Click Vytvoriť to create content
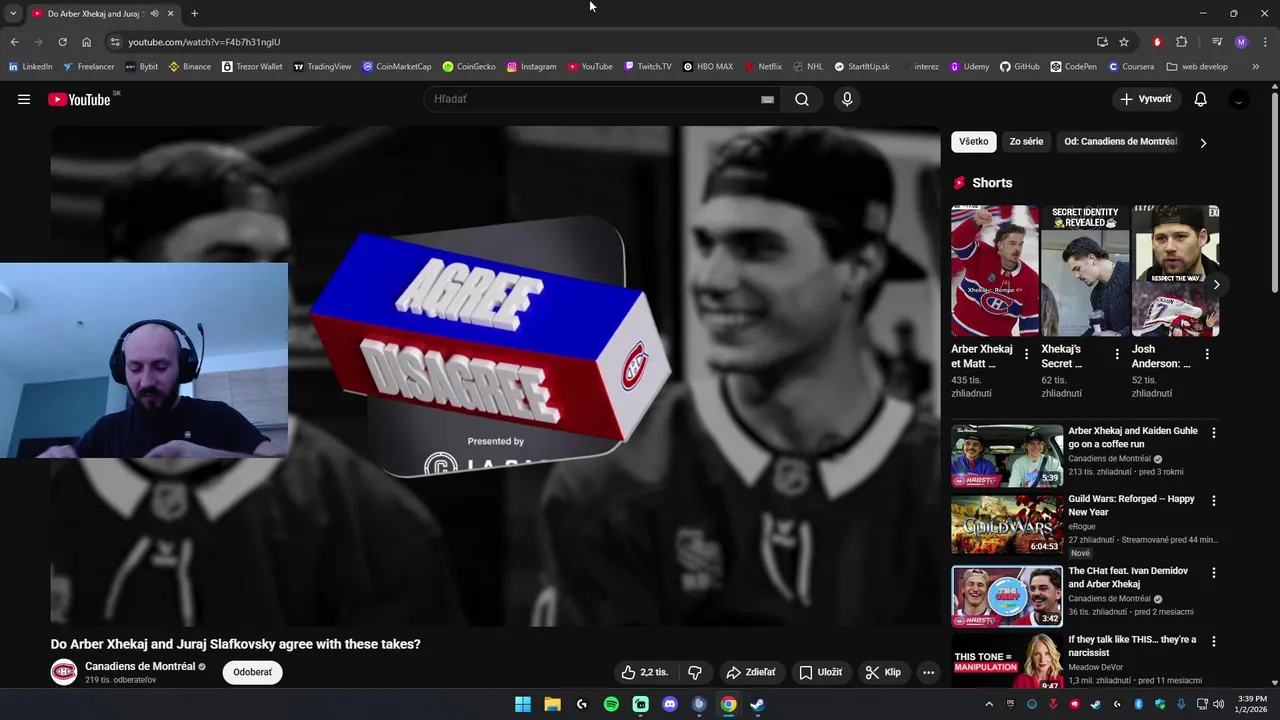Screen dimensions: 1280x720 point(1147,99)
